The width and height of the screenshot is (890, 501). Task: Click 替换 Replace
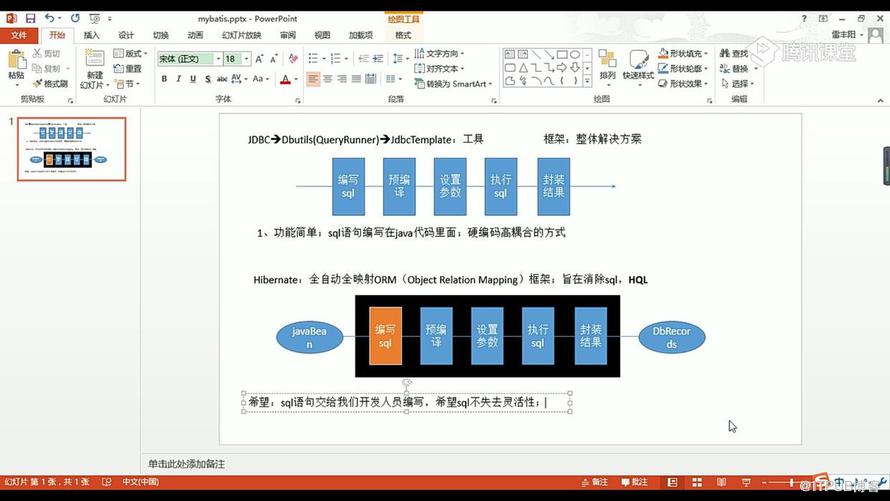tap(734, 68)
